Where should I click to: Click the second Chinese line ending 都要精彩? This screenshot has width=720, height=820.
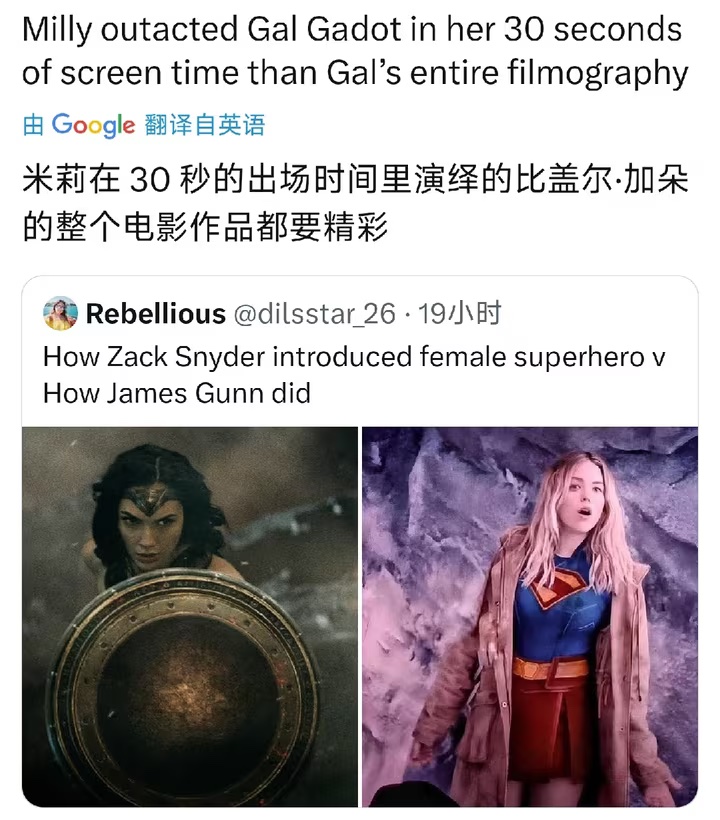[x=205, y=228]
